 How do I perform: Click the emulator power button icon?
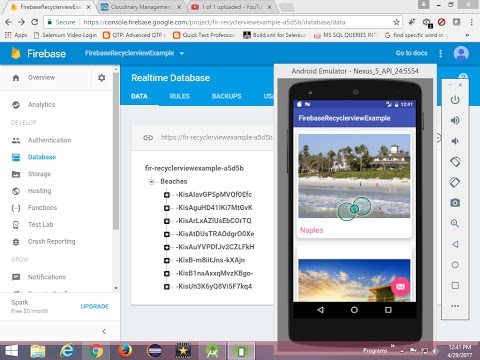[455, 100]
